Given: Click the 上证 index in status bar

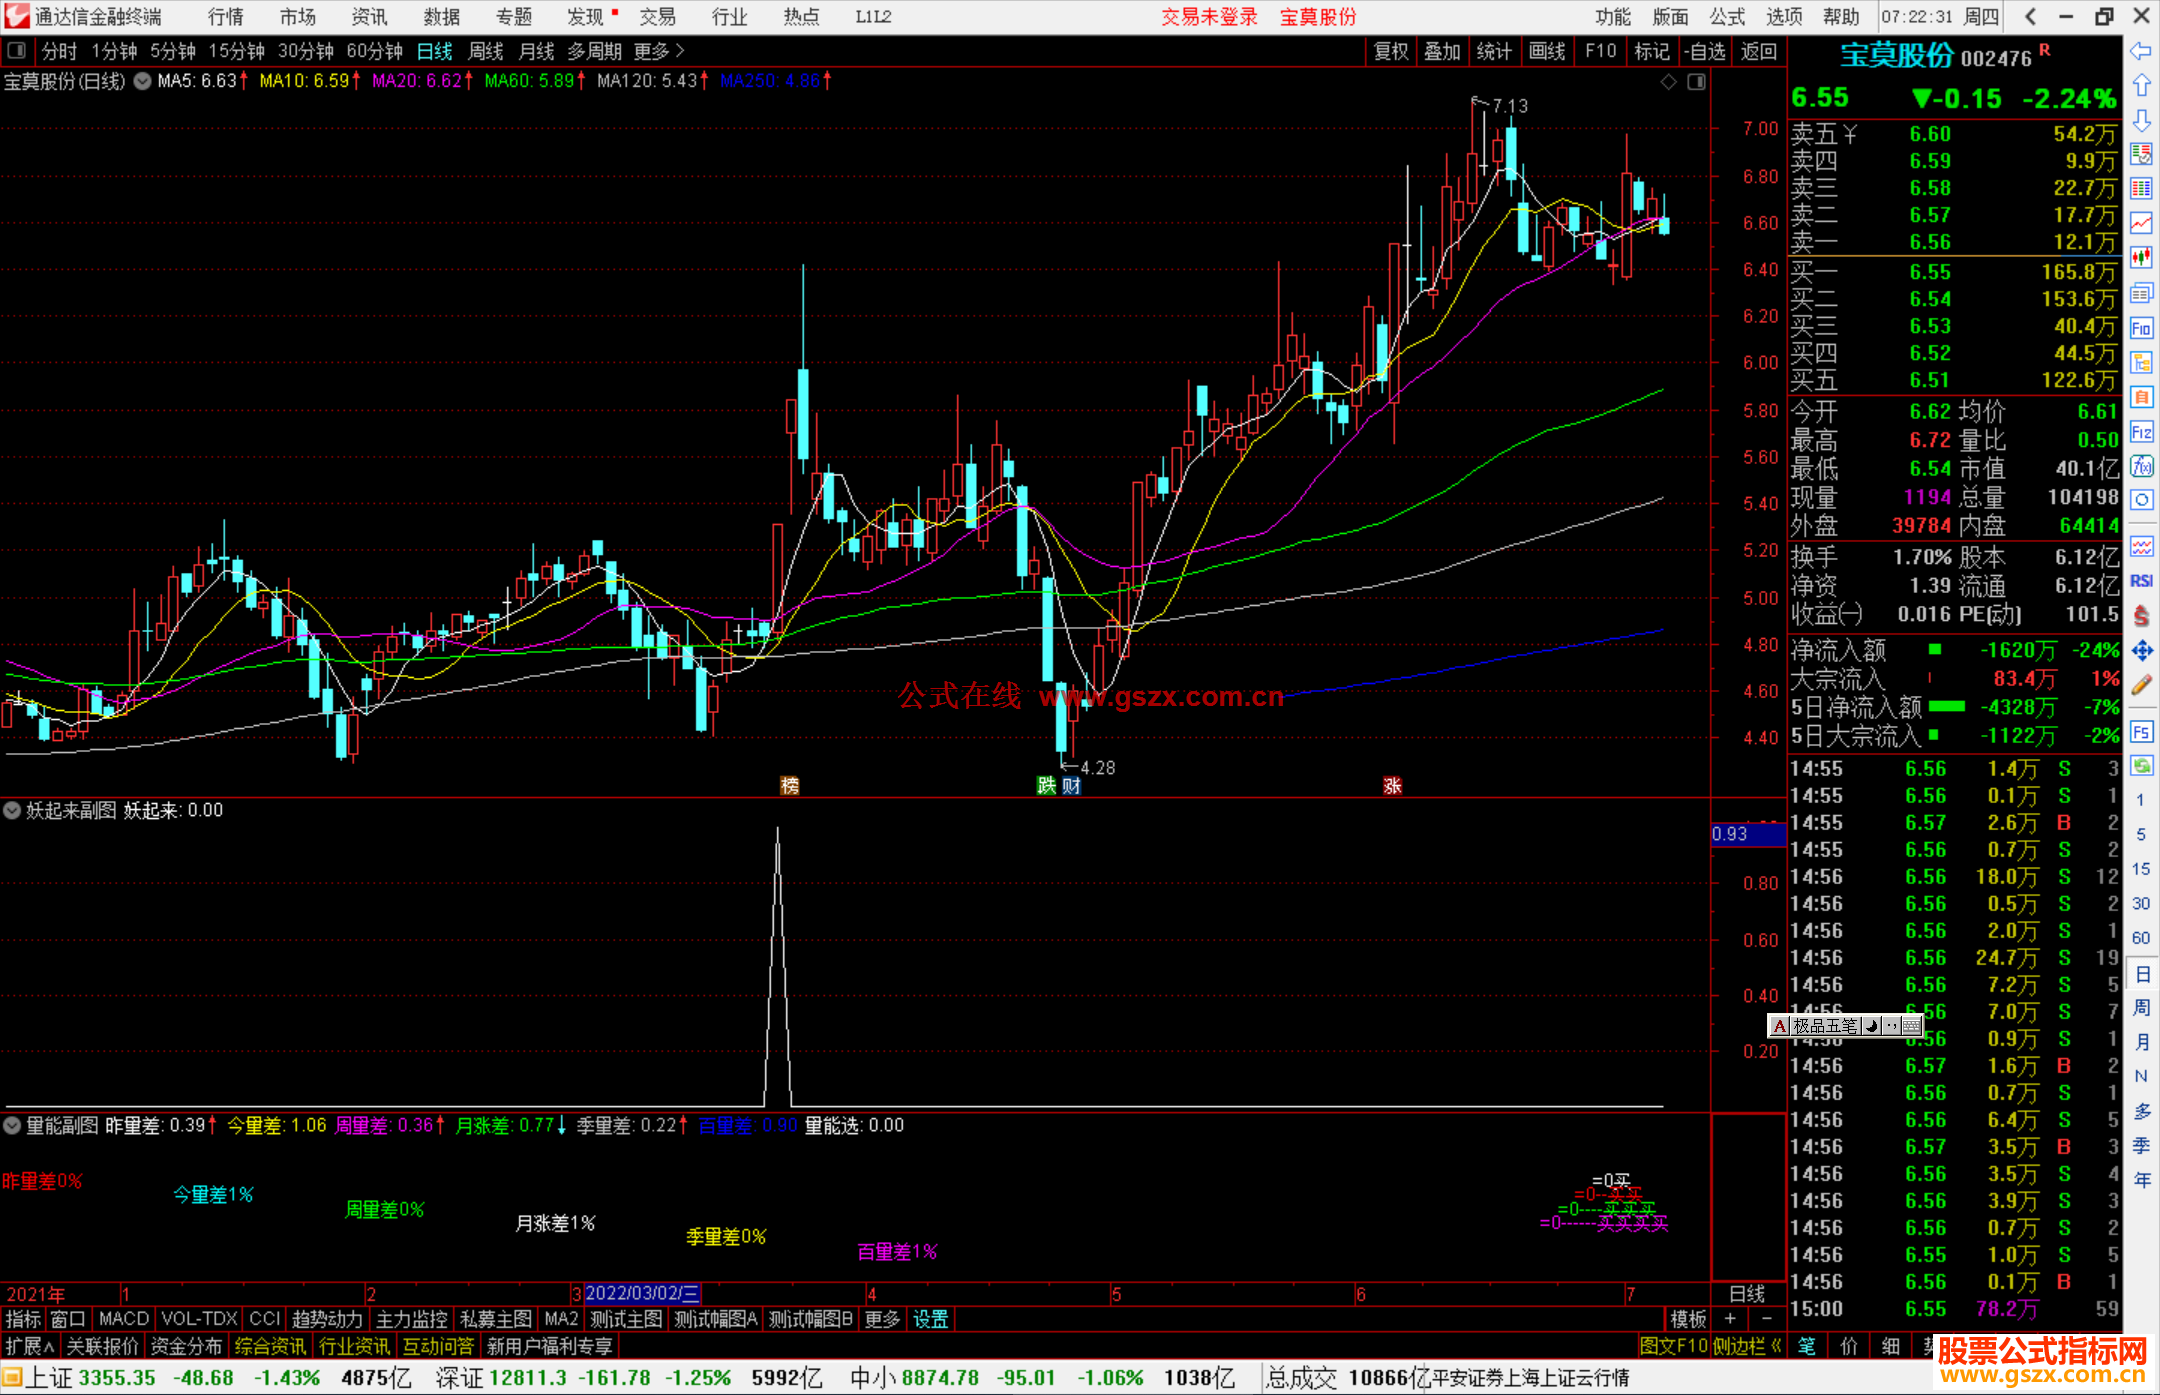Looking at the screenshot, I should point(49,1378).
